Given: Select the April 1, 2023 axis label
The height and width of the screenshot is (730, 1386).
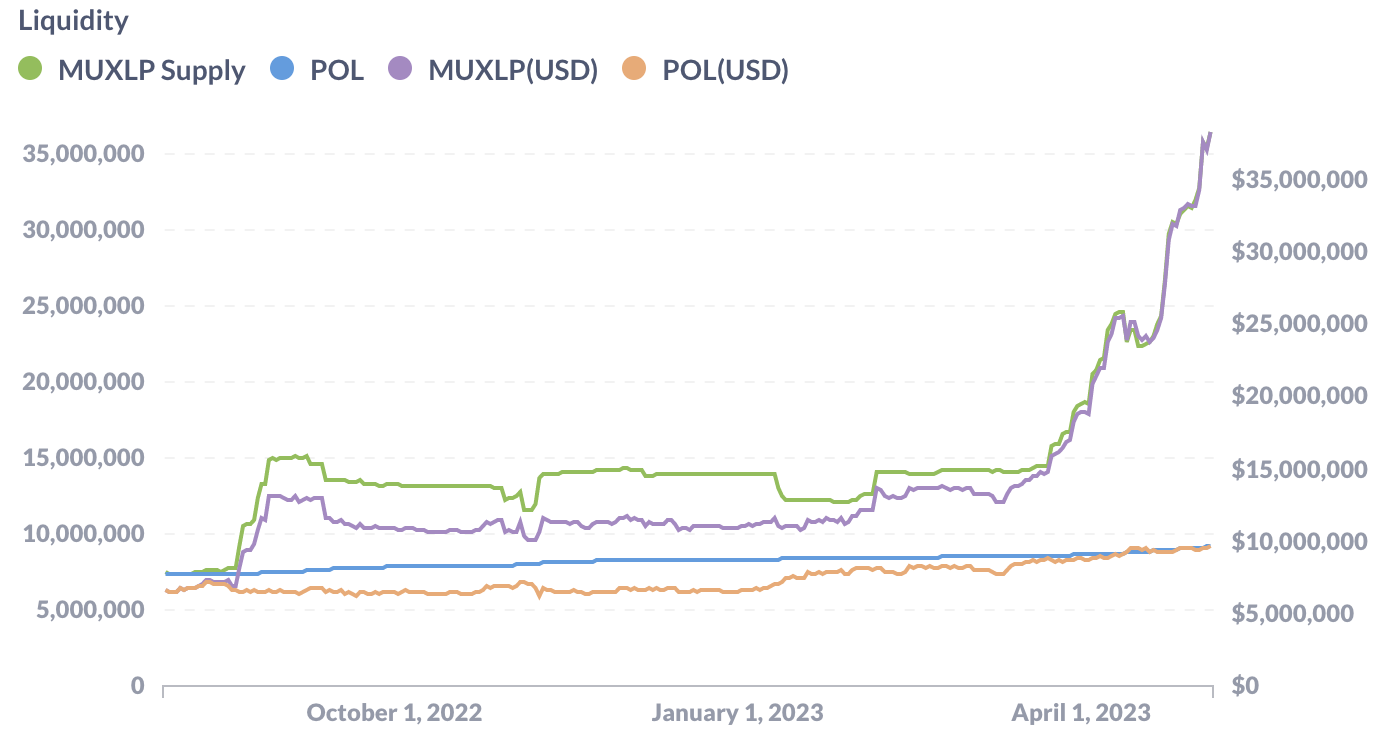Looking at the screenshot, I should click(x=1081, y=713).
